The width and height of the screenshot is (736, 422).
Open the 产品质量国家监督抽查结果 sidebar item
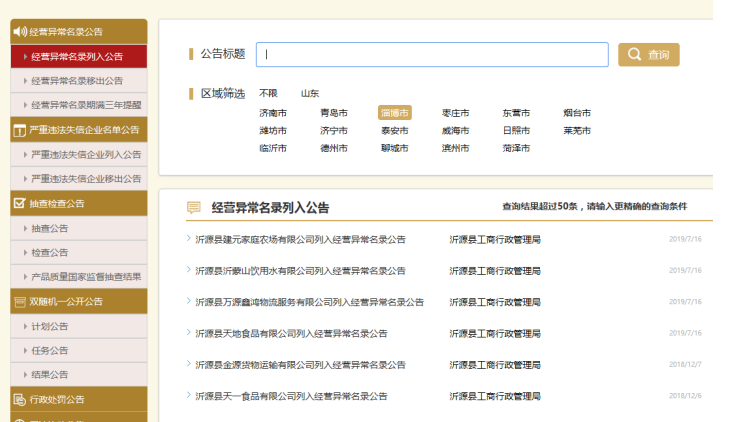(85, 277)
